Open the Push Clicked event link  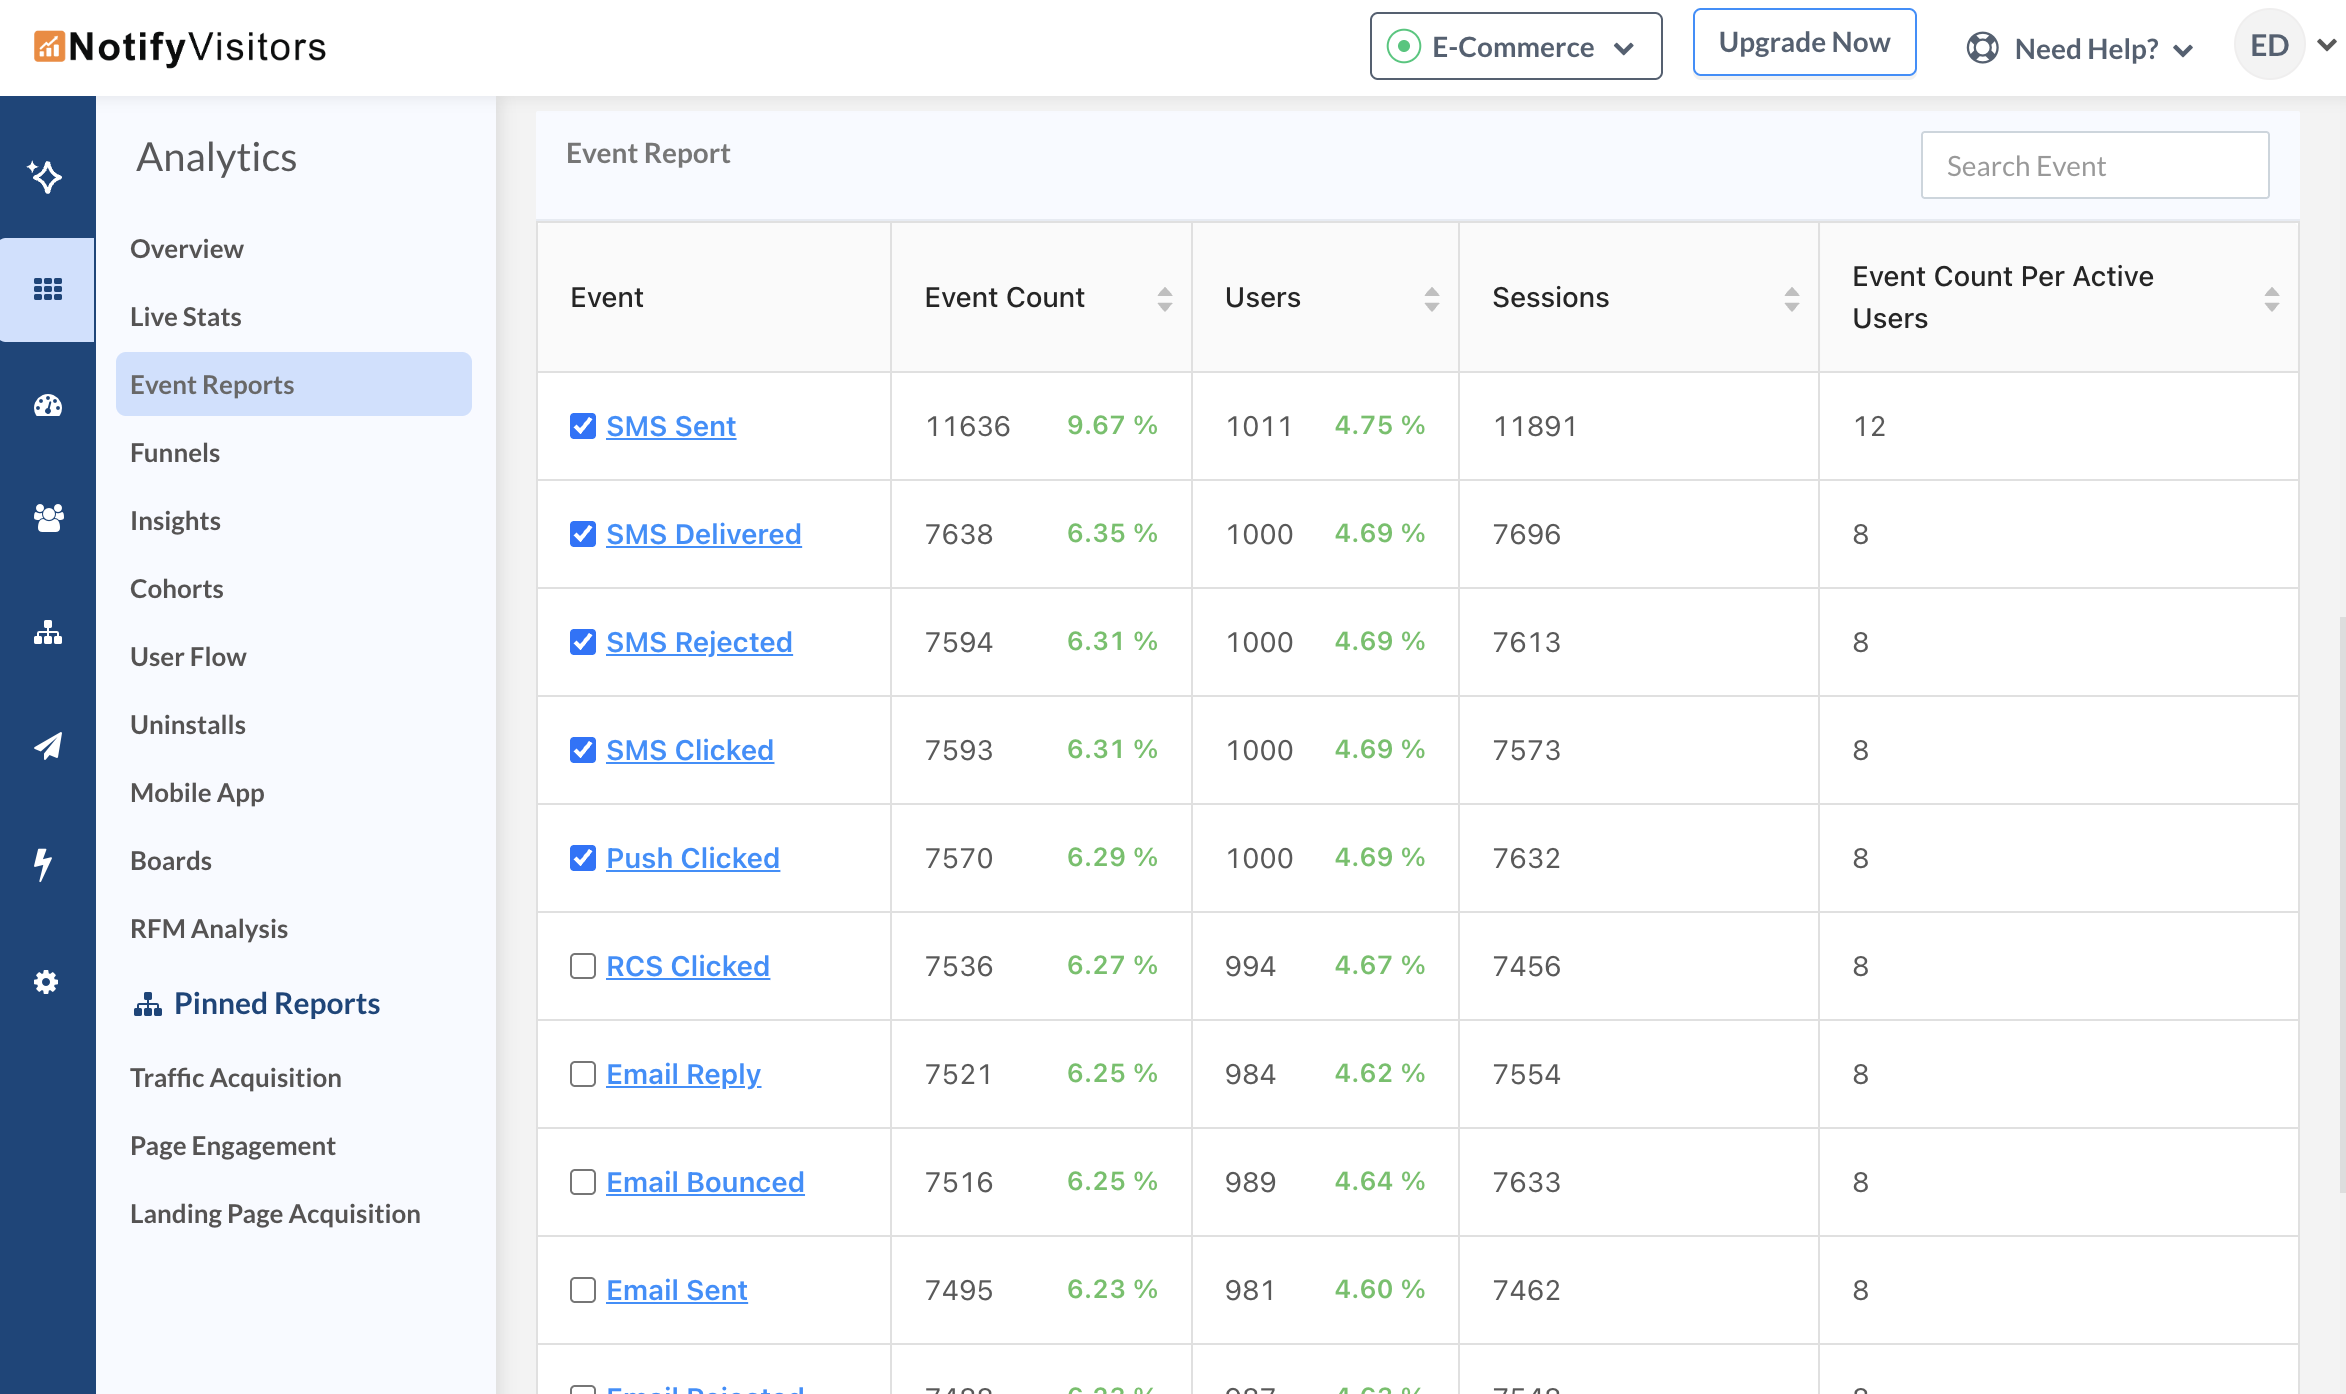tap(692, 858)
